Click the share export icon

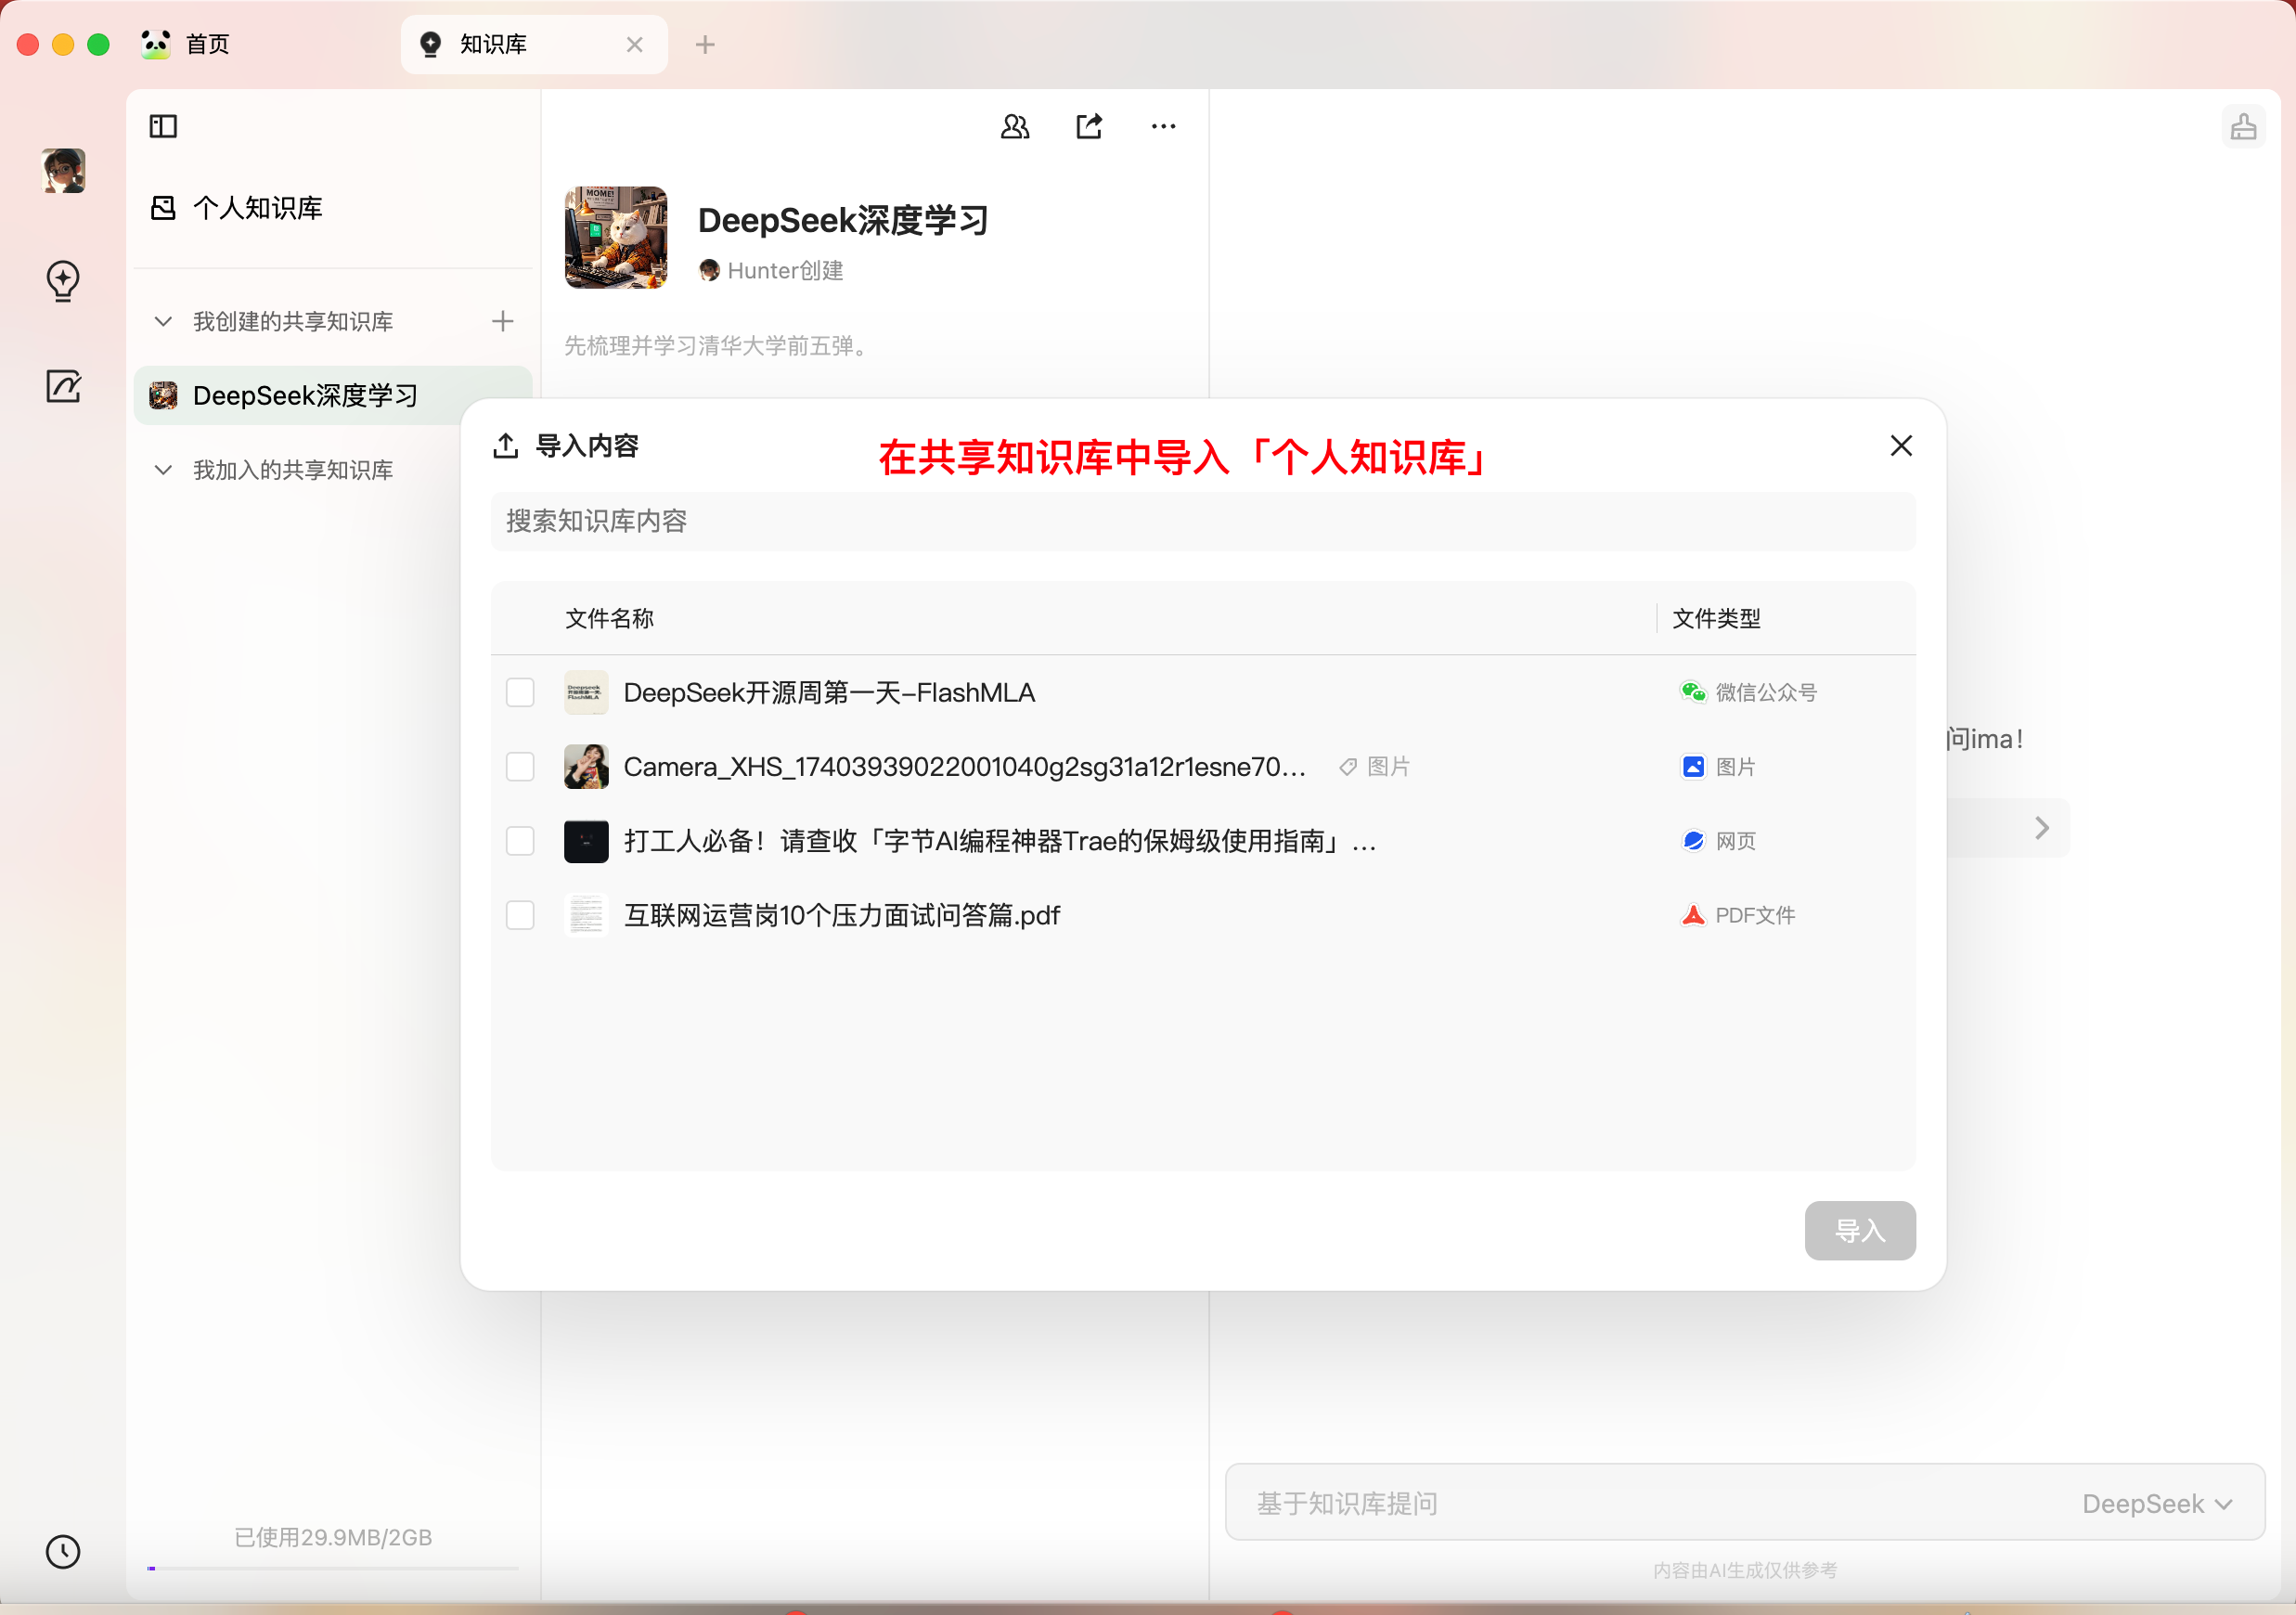[1089, 126]
